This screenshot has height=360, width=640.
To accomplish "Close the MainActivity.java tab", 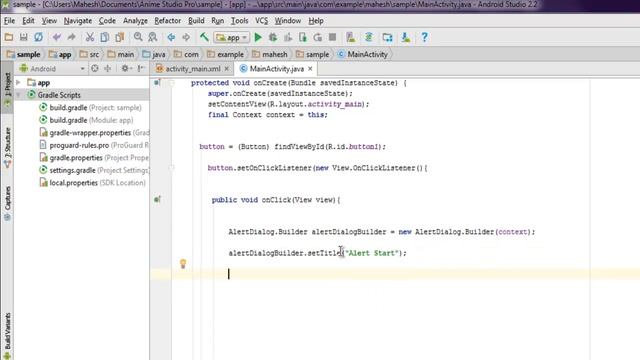I will coord(310,69).
